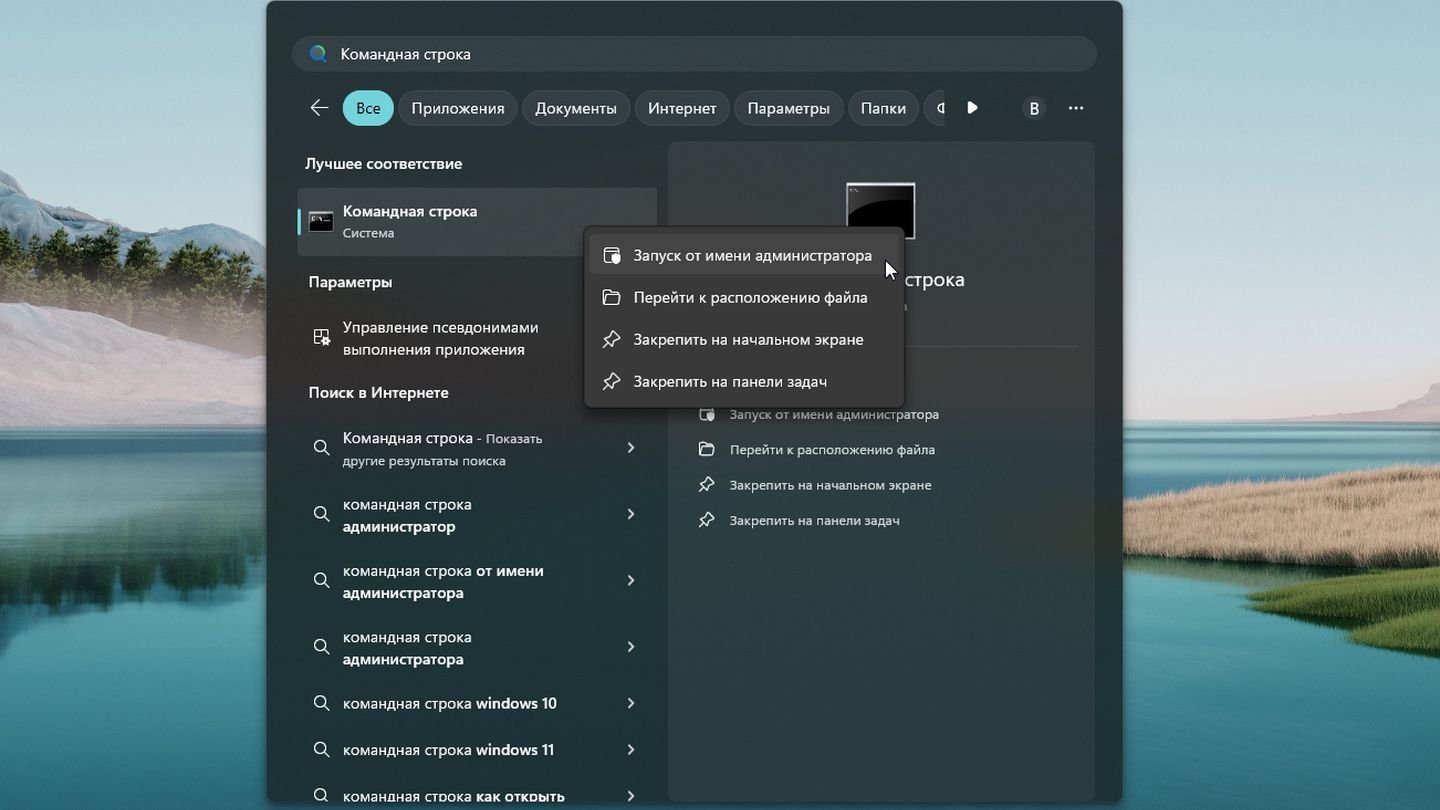Open the three-dots more options menu

1076,108
